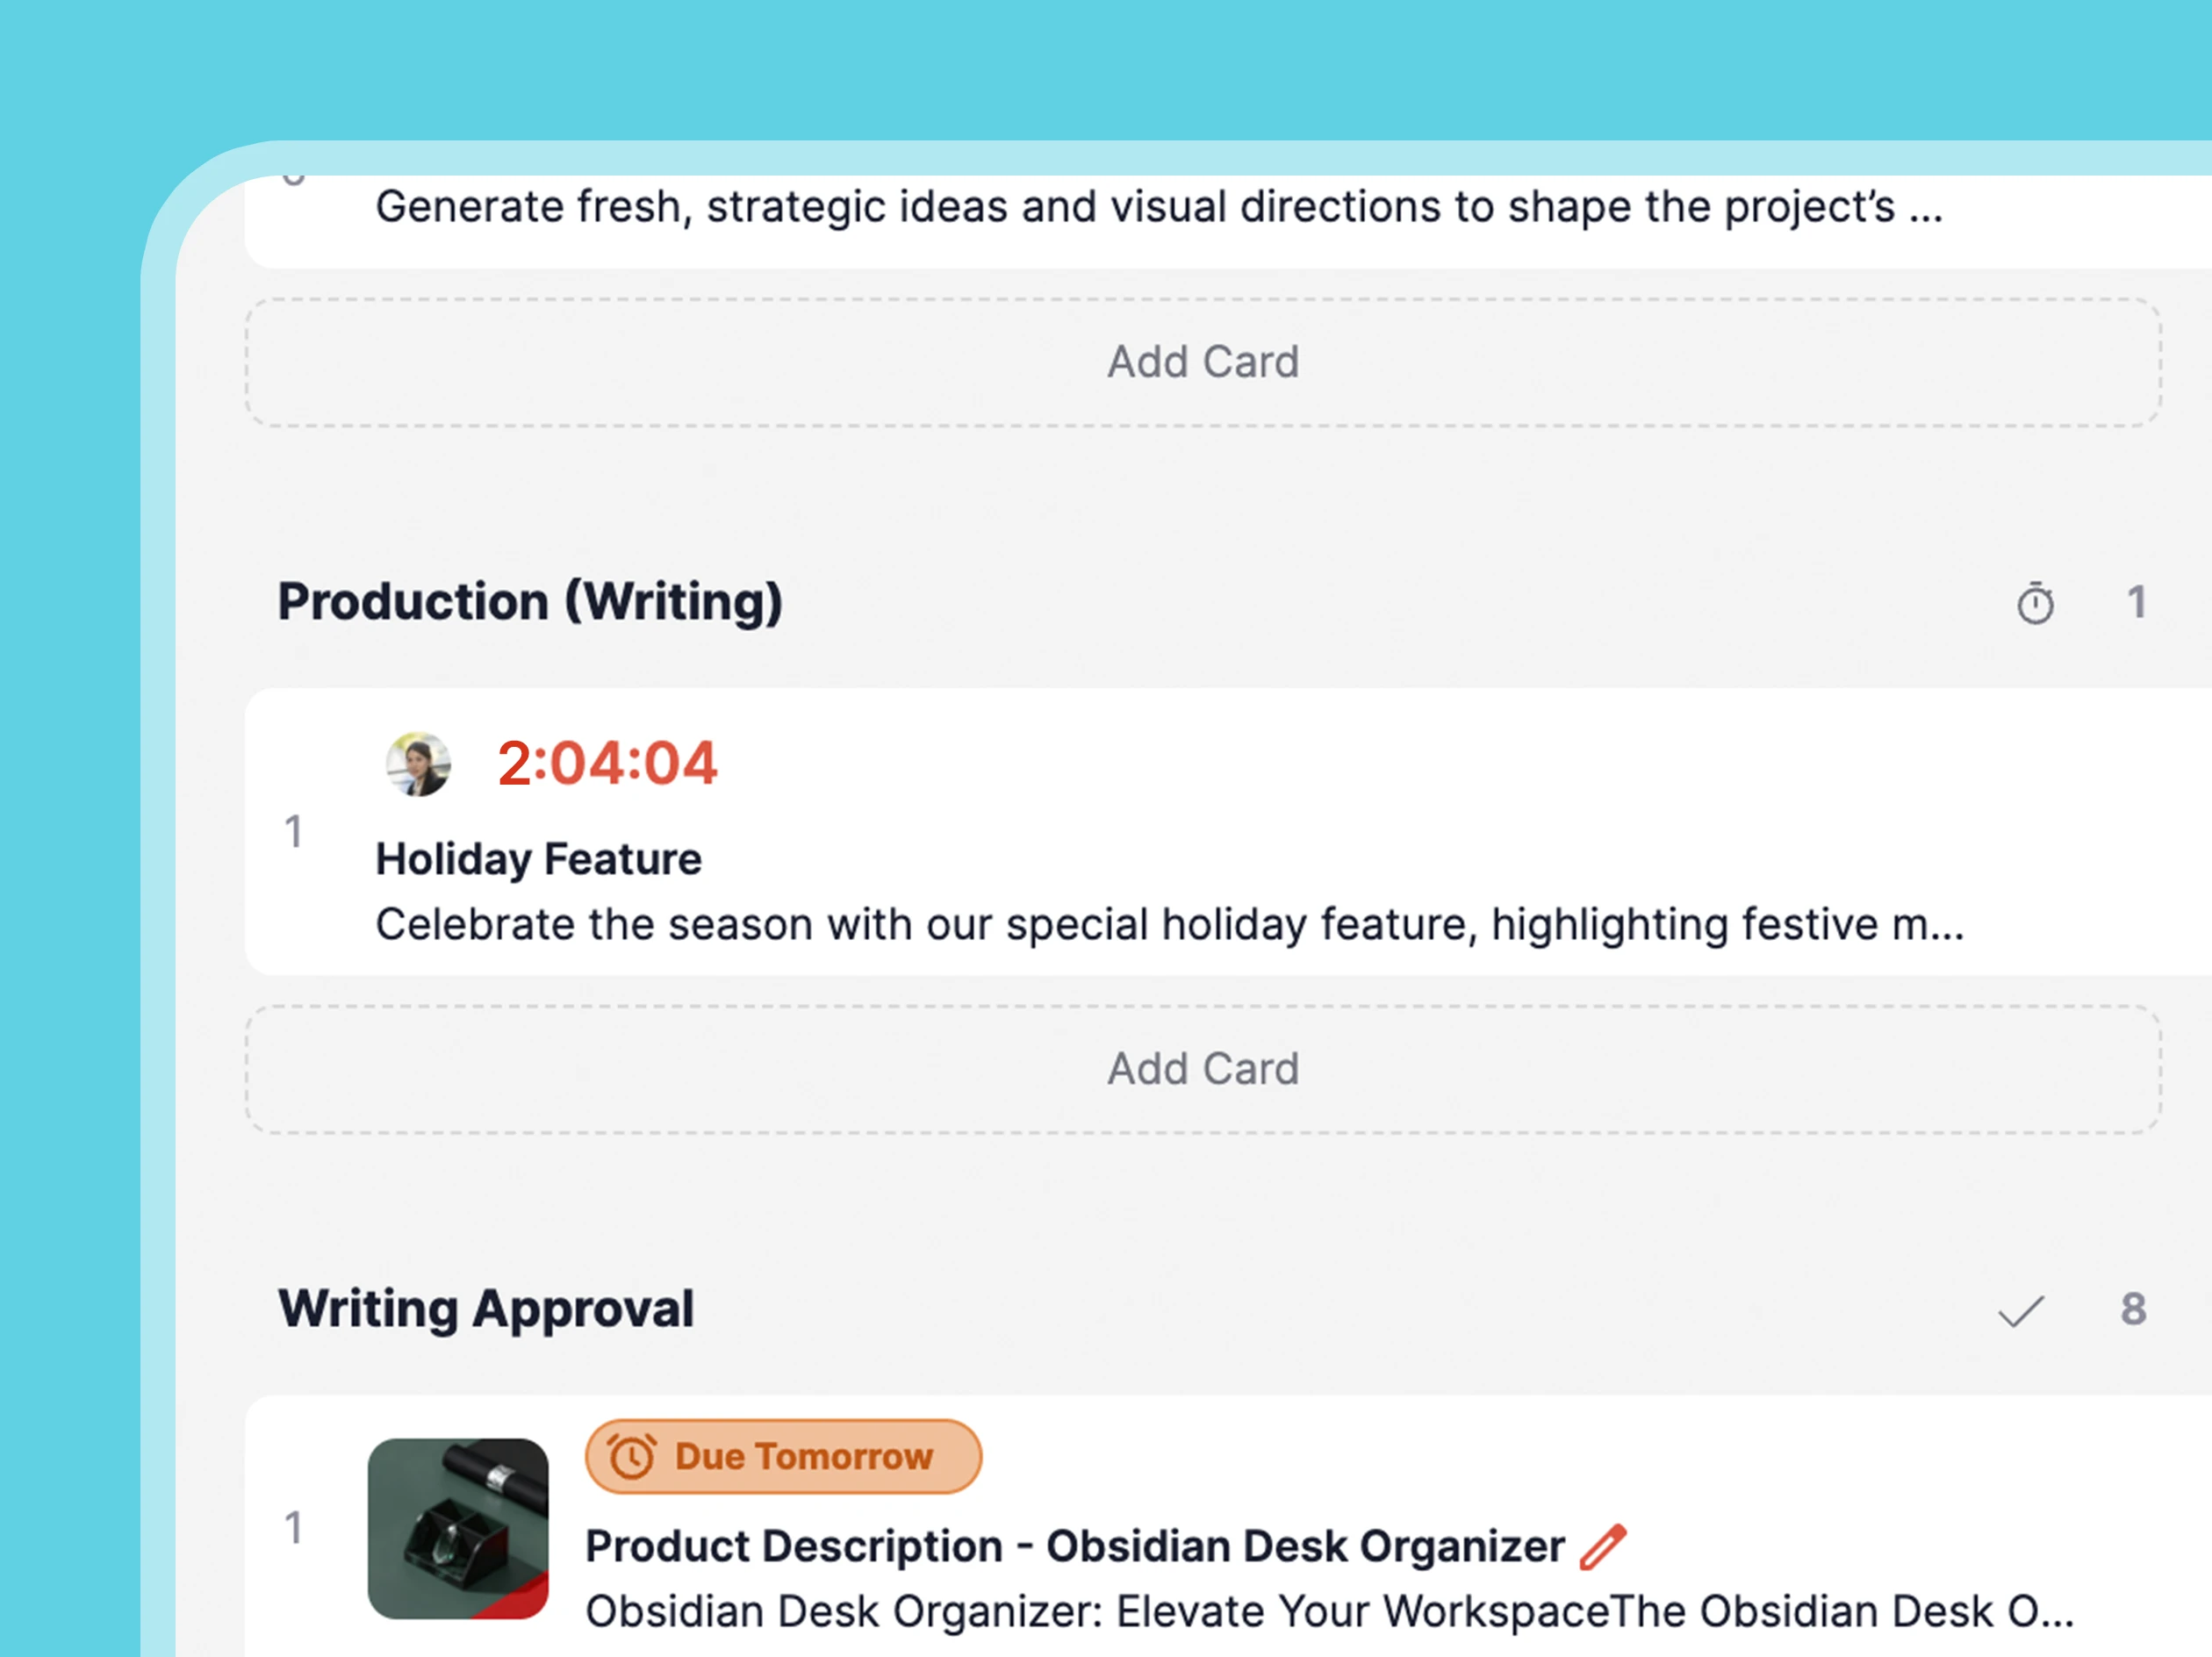Click the upper Add Card placeholder

click(x=1203, y=362)
